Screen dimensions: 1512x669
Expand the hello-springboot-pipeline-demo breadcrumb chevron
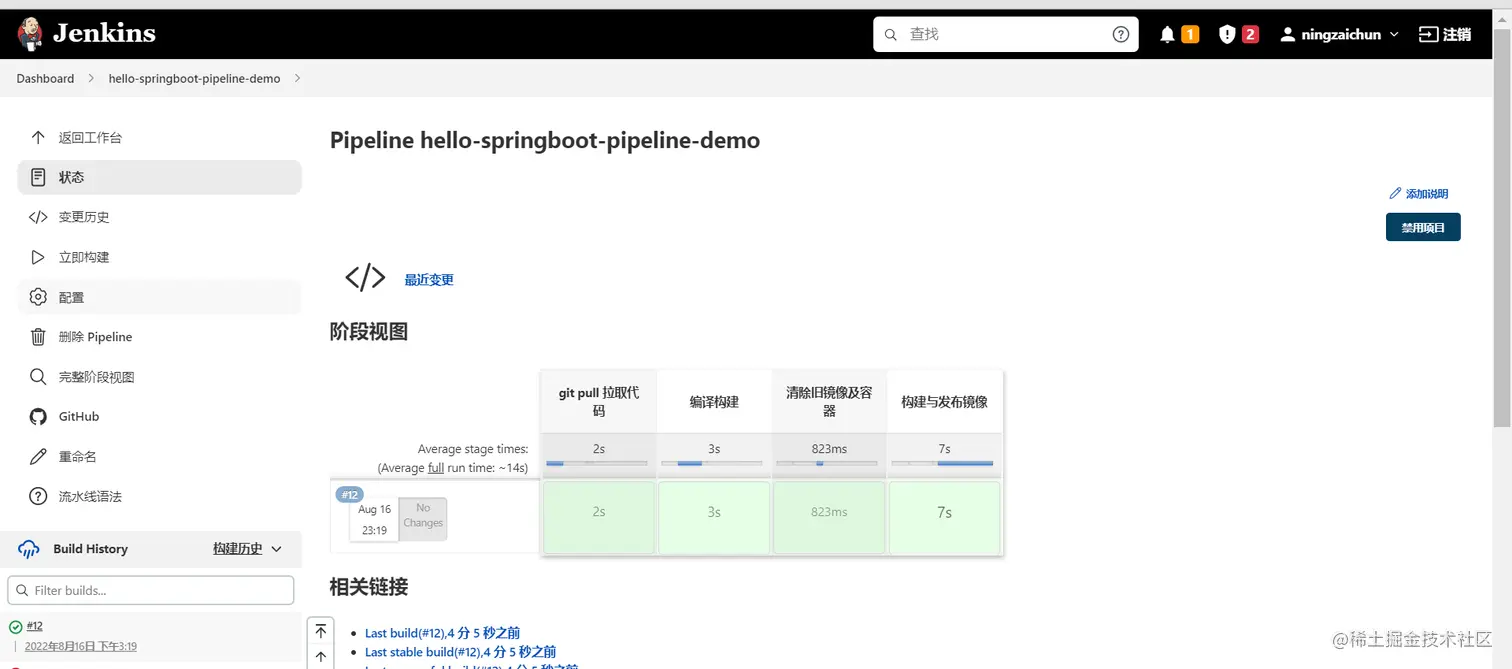[297, 78]
